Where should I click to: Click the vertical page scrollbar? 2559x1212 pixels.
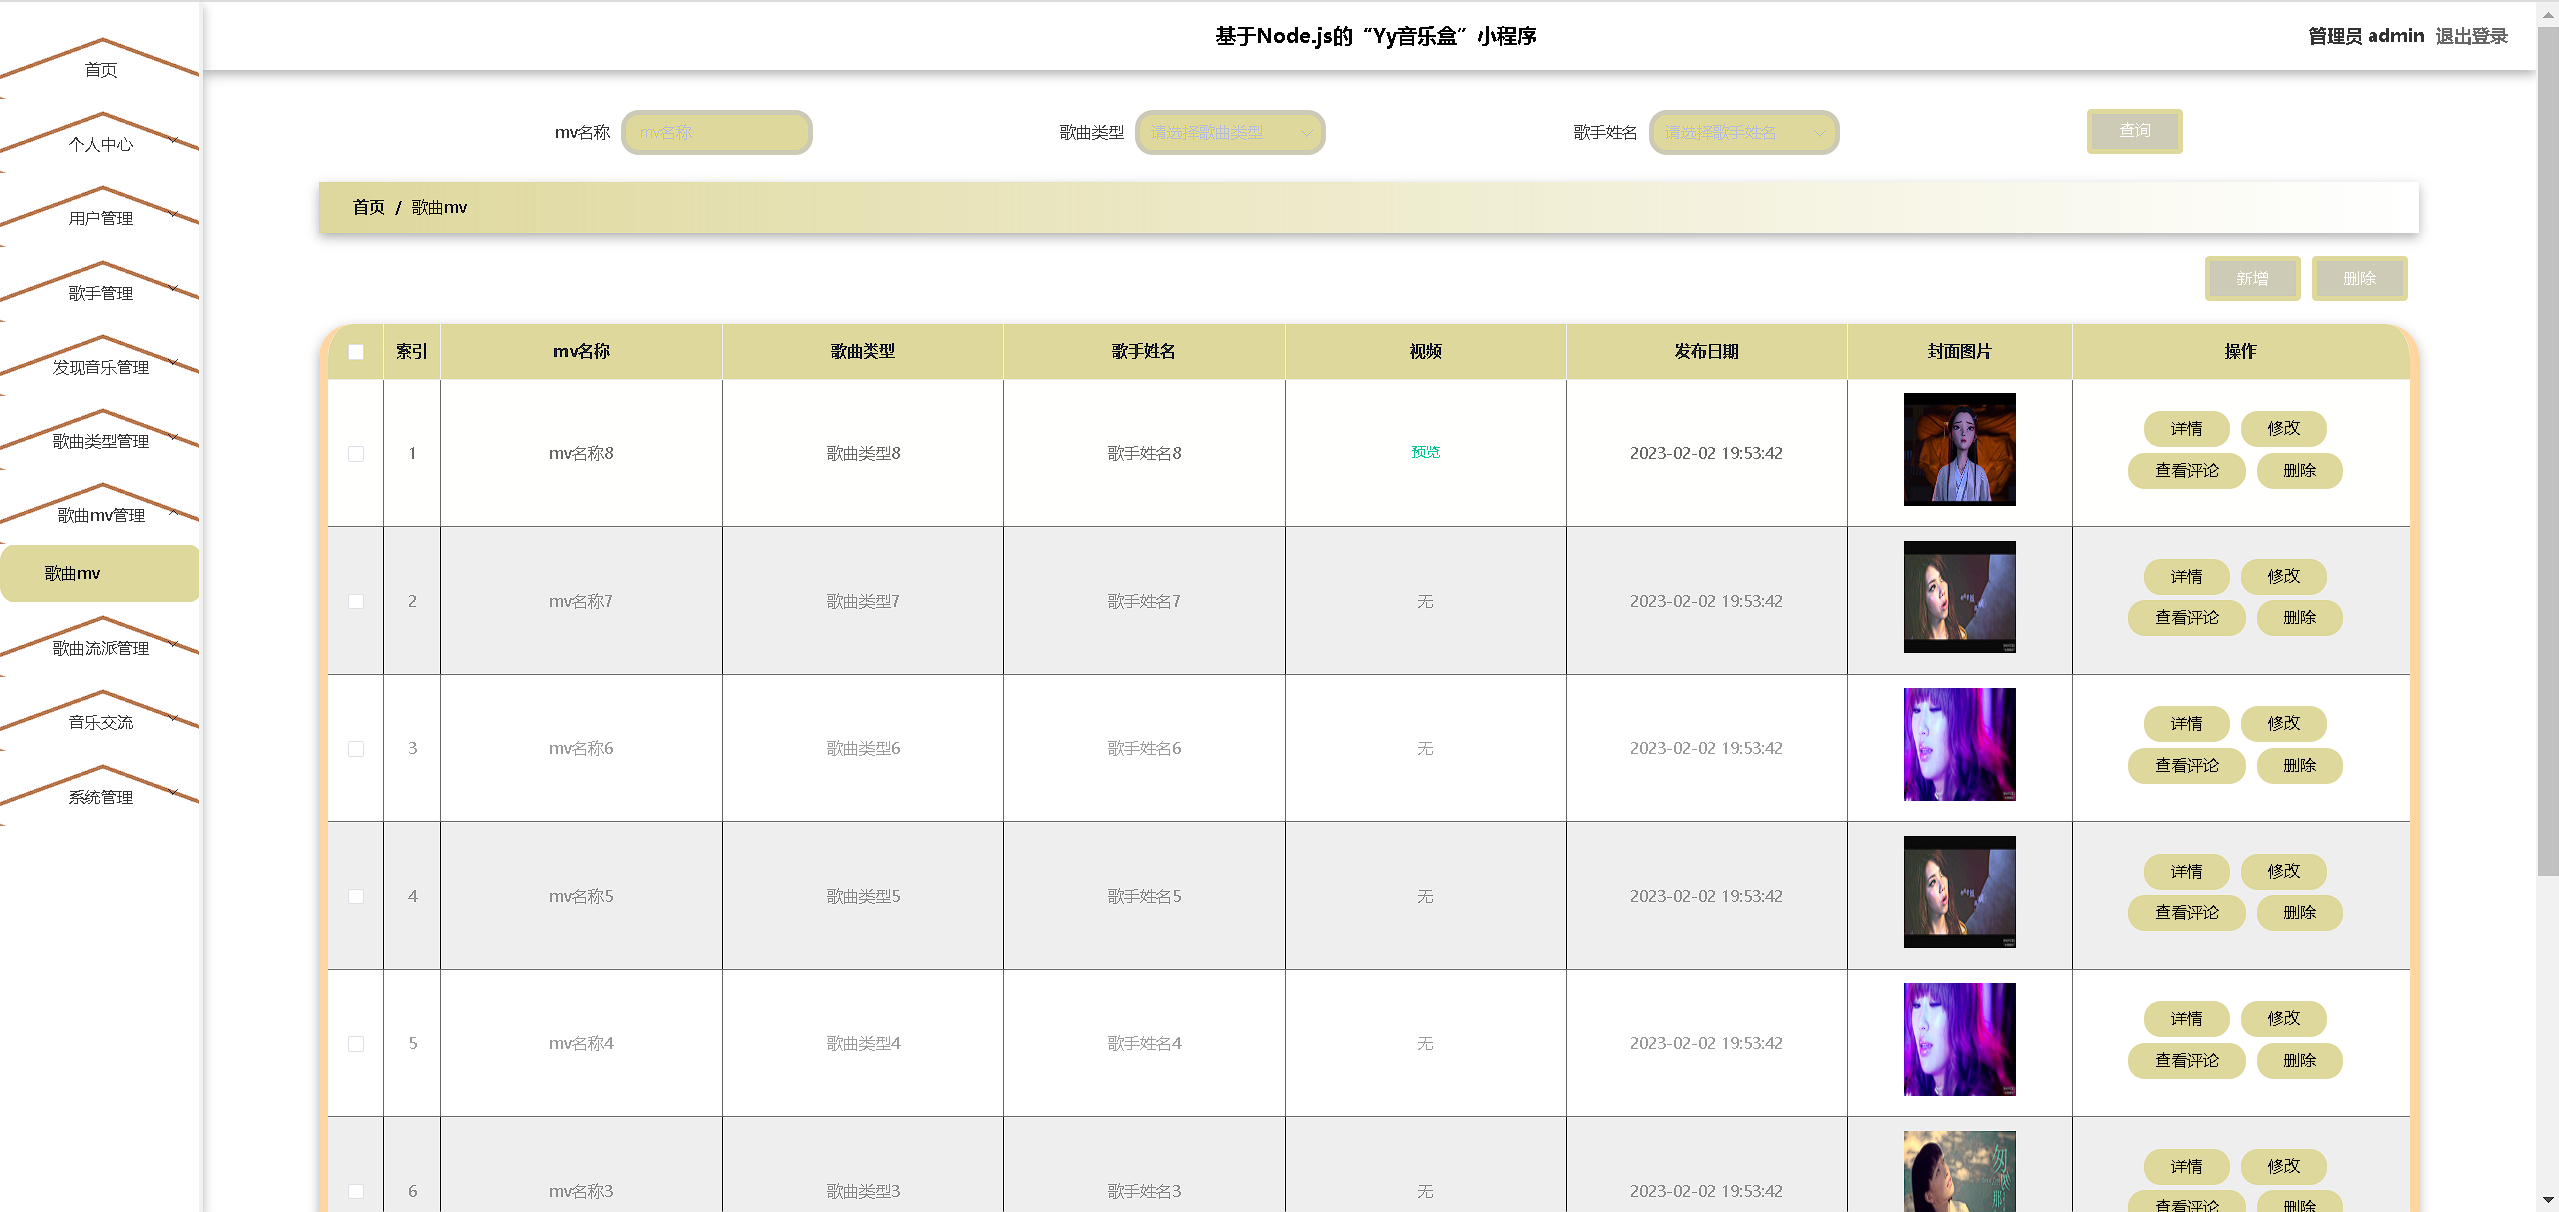(2547, 500)
